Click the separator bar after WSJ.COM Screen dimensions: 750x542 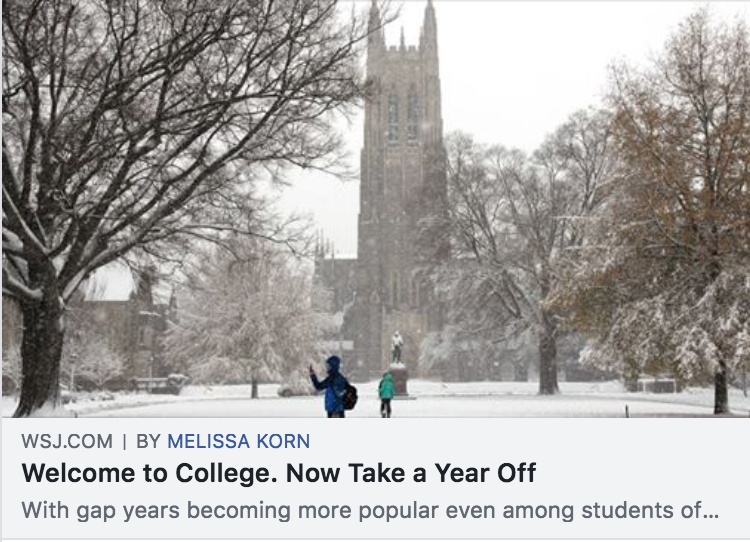[124, 441]
